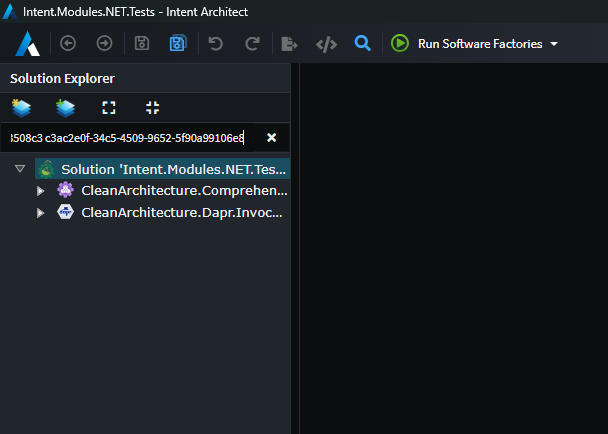The height and width of the screenshot is (434, 608).
Task: Collapse all nodes in Solution Explorer
Action: tap(152, 107)
